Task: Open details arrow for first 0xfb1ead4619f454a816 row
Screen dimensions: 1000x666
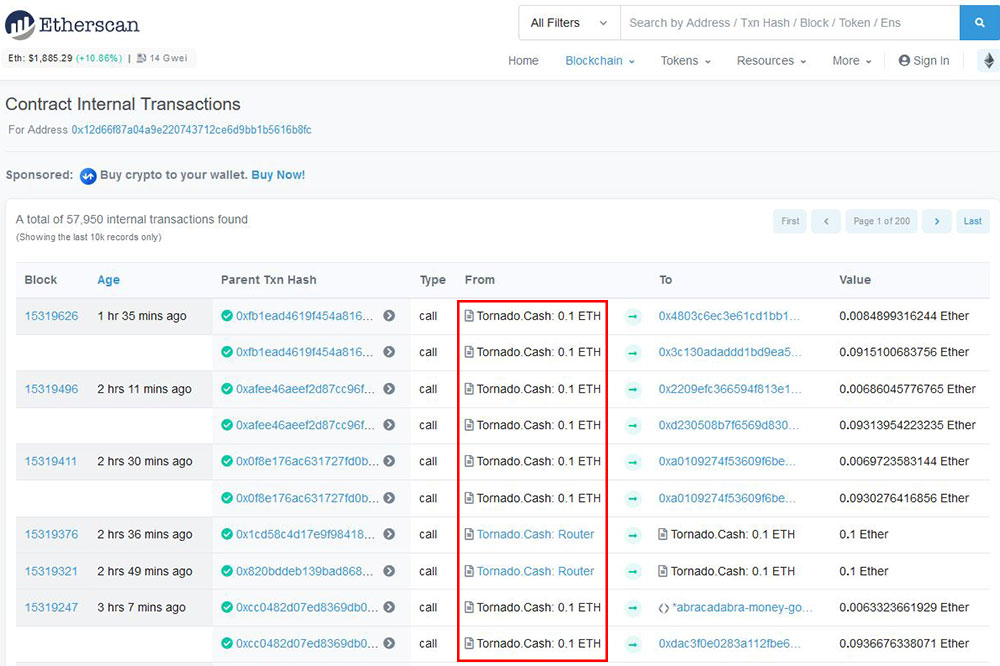Action: pyautogui.click(x=389, y=316)
